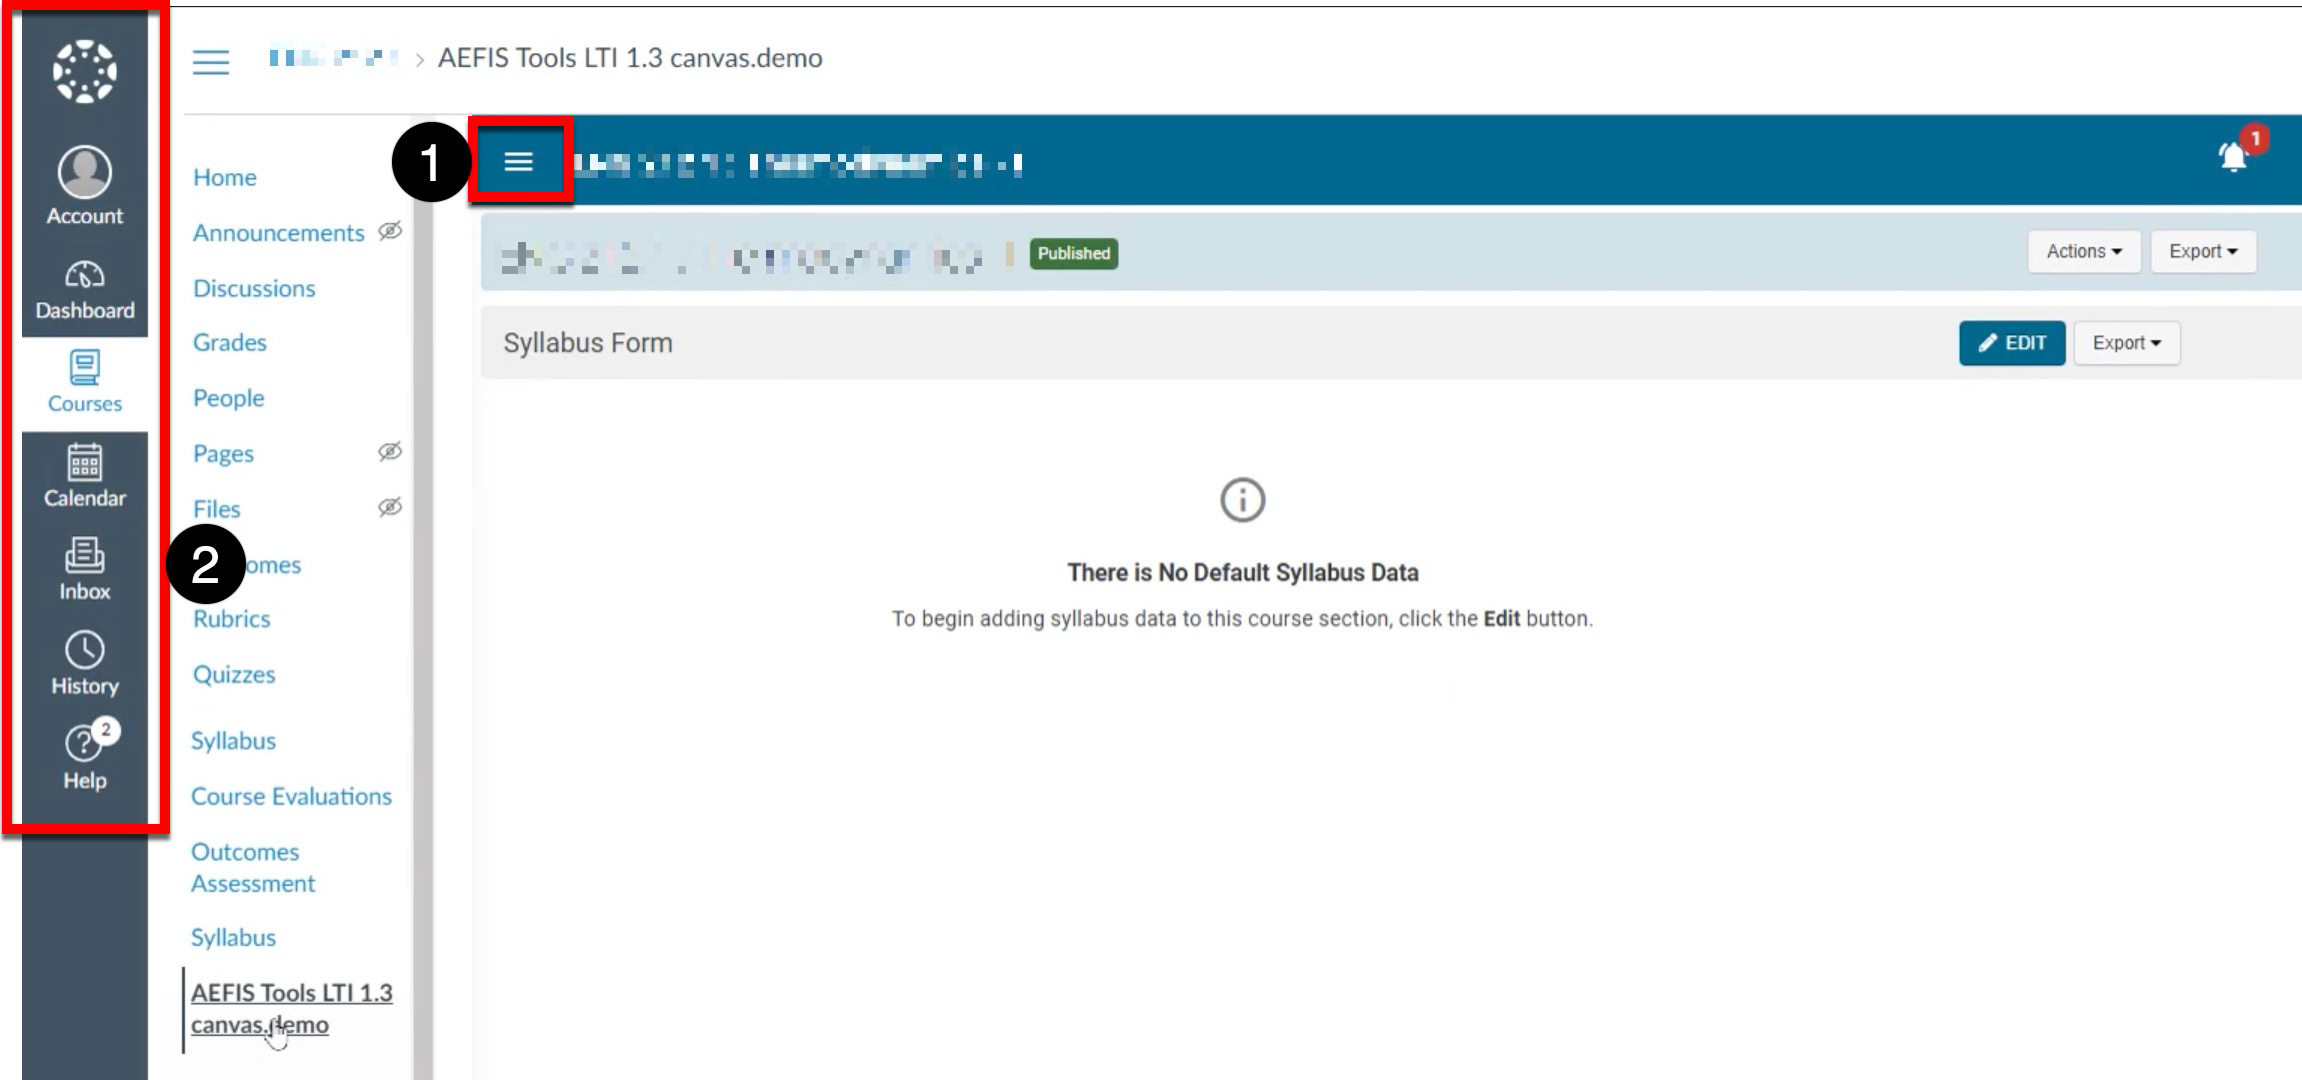Viewport: 2302px width, 1080px height.
Task: Expand the Actions dropdown
Action: pos(2083,252)
